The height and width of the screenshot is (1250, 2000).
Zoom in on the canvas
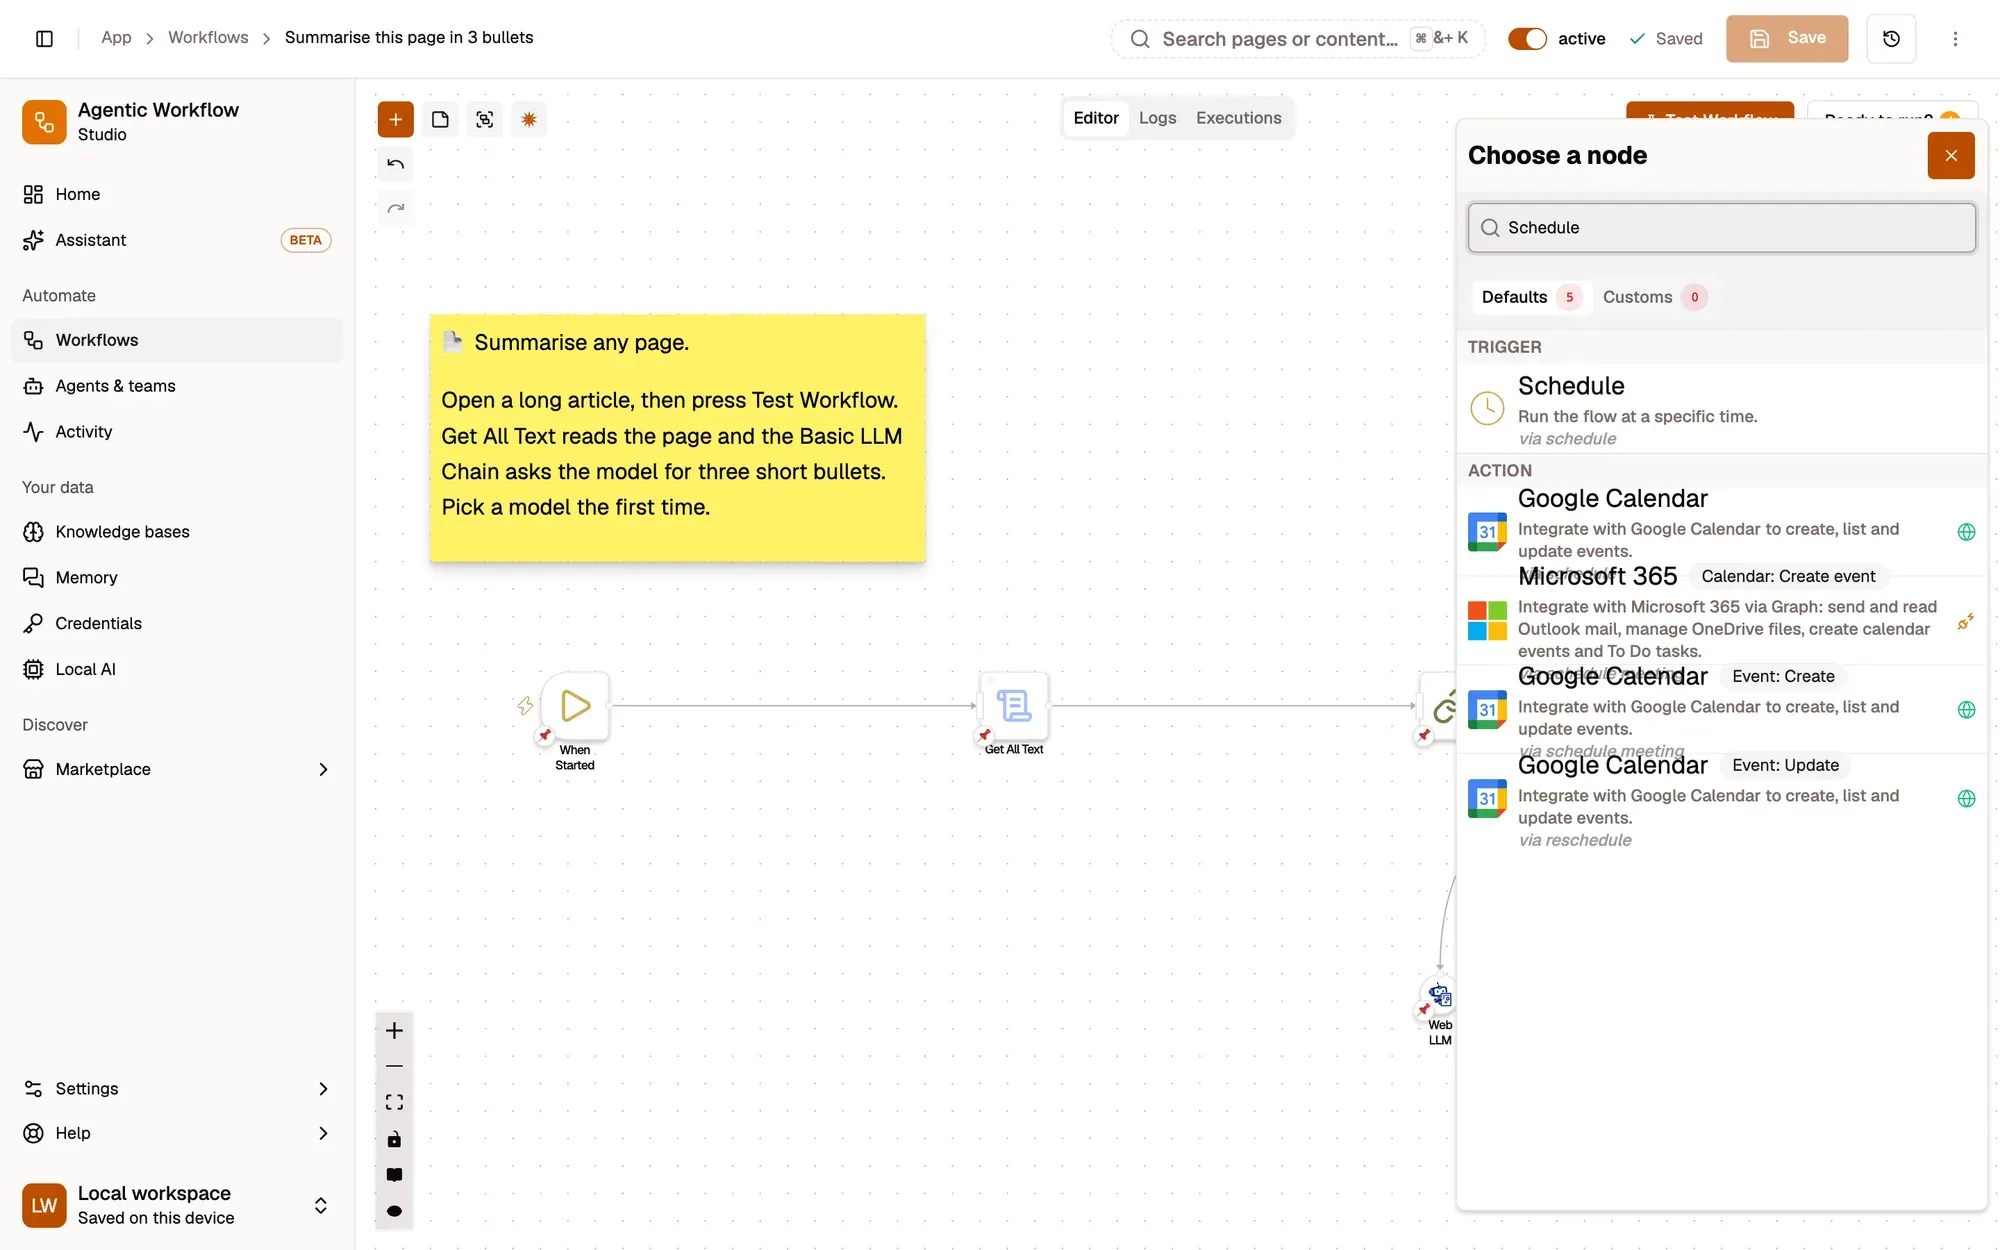tap(394, 1031)
